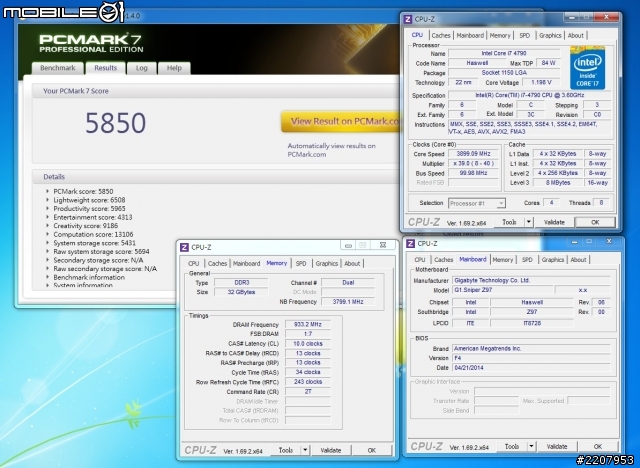Select the motherboard model G1.Sniper Z97

click(x=503, y=290)
